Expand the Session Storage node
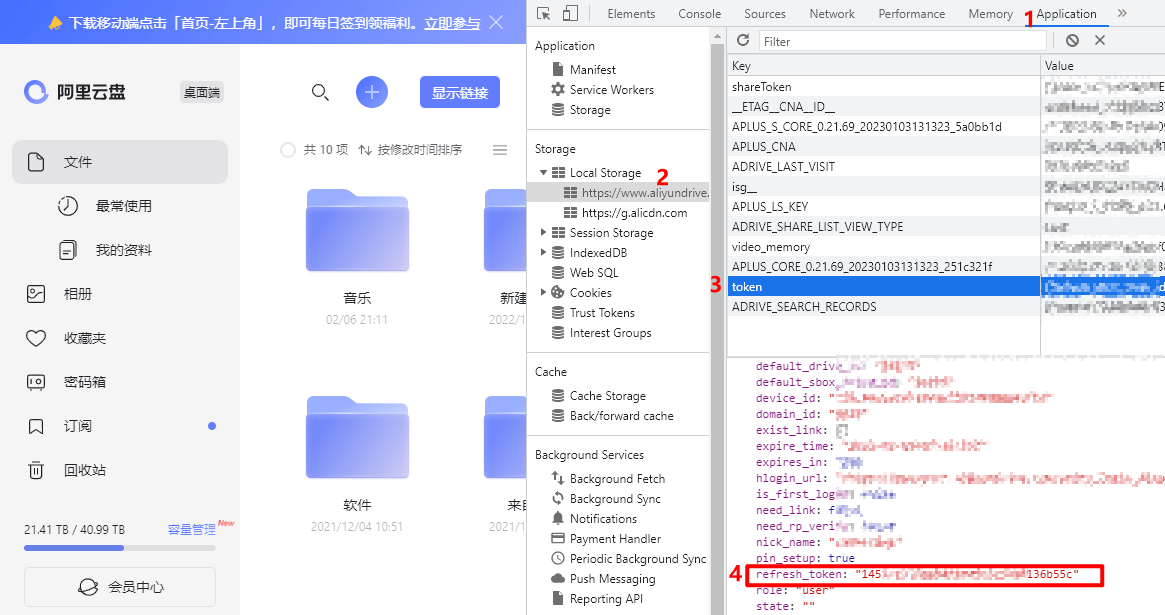This screenshot has height=615, width=1165. pyautogui.click(x=544, y=232)
